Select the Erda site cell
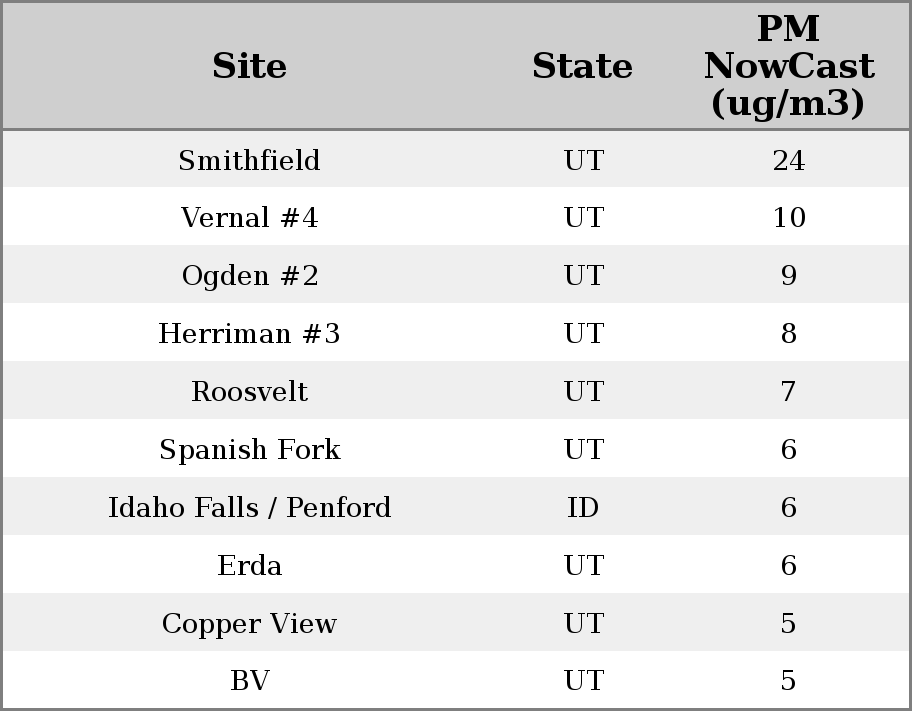 pos(249,566)
